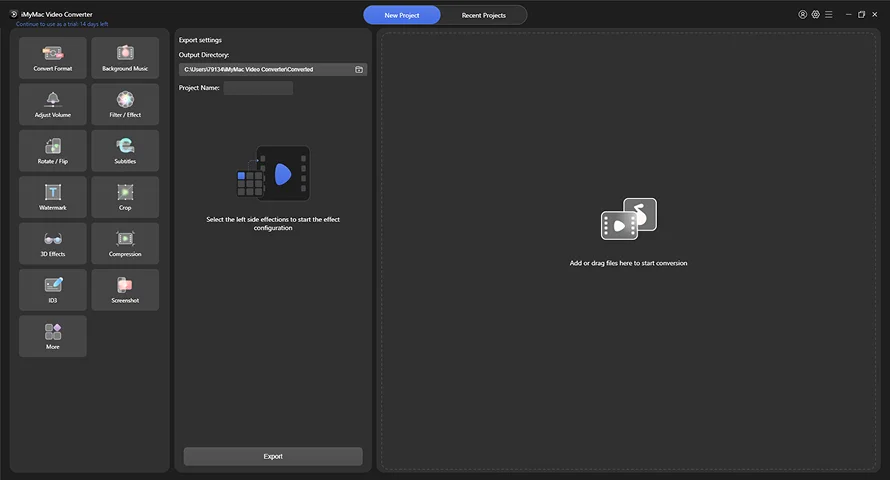Select the 3D Effects tool
This screenshot has width=890, height=480.
(x=53, y=243)
